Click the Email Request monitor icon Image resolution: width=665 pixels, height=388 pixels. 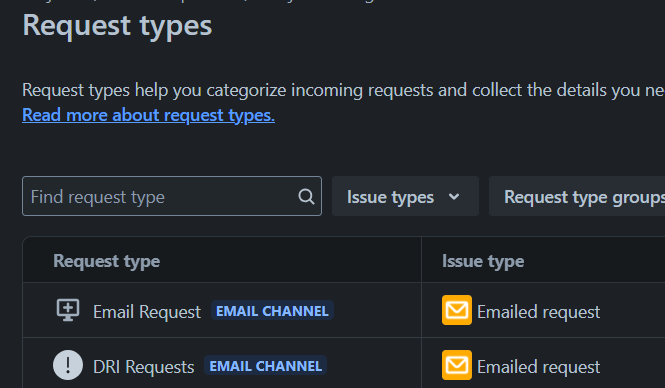(x=68, y=310)
